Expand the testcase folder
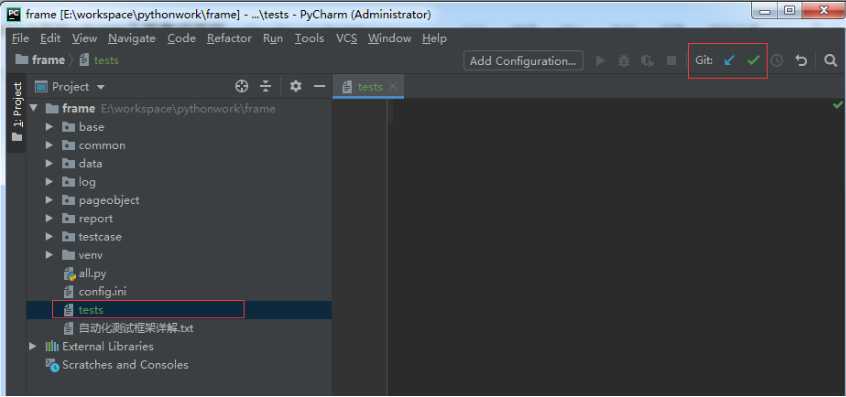 point(50,237)
